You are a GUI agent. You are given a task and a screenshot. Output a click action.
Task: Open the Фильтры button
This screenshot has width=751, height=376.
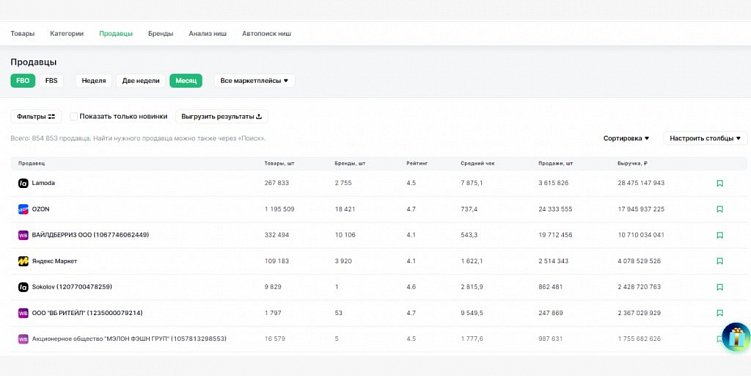36,116
